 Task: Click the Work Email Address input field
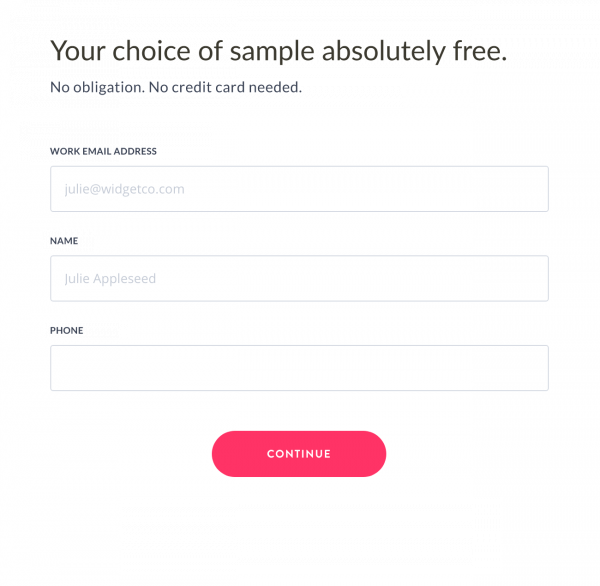pos(299,189)
